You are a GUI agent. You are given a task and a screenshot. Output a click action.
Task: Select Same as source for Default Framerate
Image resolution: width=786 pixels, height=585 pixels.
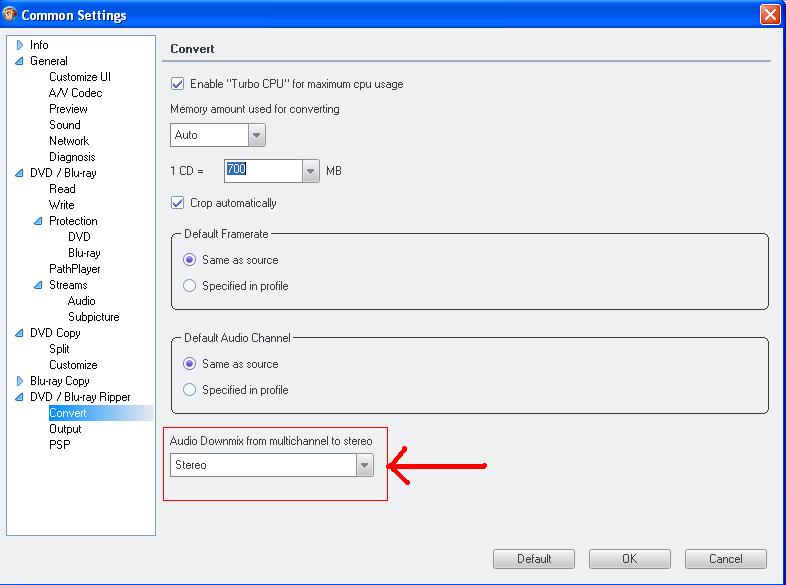[189, 260]
